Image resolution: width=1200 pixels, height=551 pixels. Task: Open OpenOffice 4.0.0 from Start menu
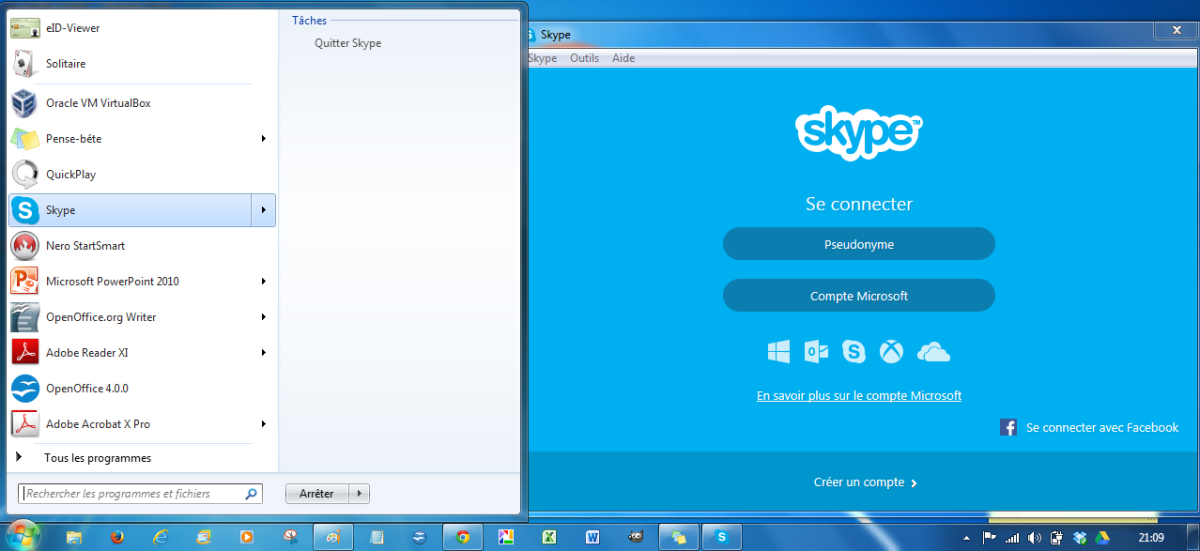141,388
